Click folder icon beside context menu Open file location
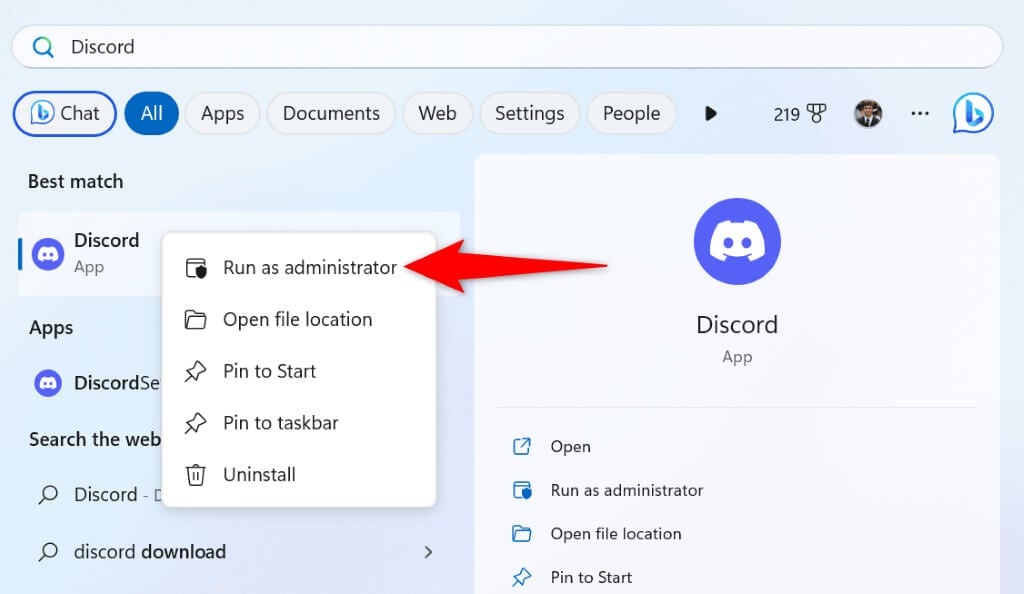Viewport: 1024px width, 594px height. 195,319
